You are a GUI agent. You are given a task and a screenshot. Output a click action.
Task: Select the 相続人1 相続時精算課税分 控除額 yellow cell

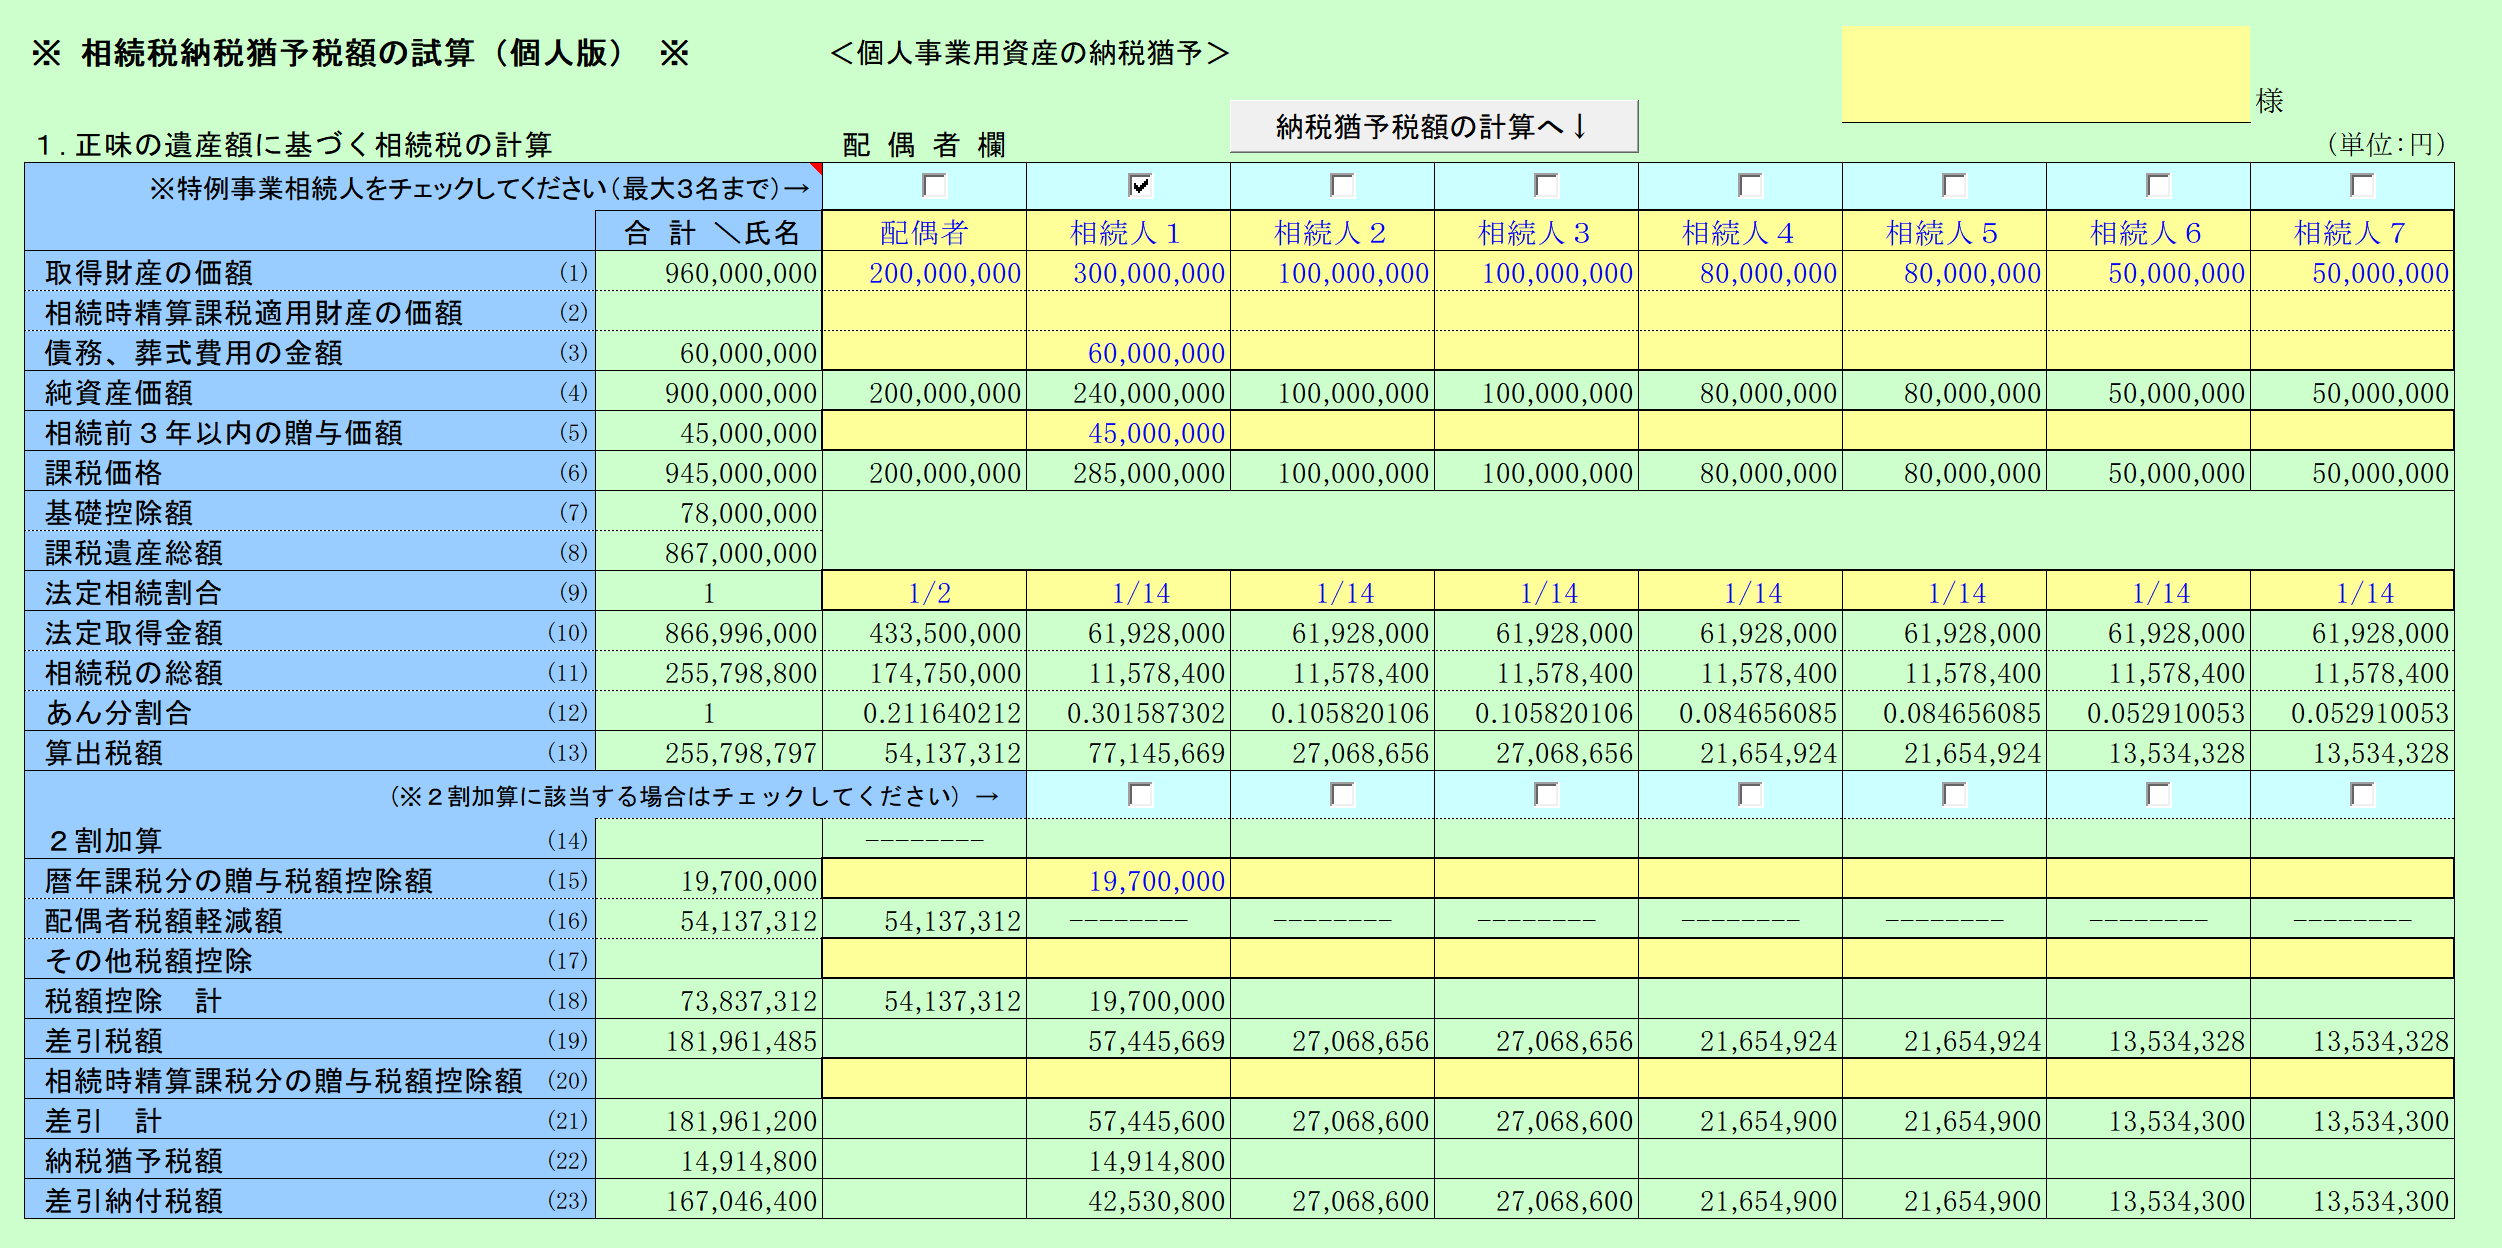point(1128,1079)
